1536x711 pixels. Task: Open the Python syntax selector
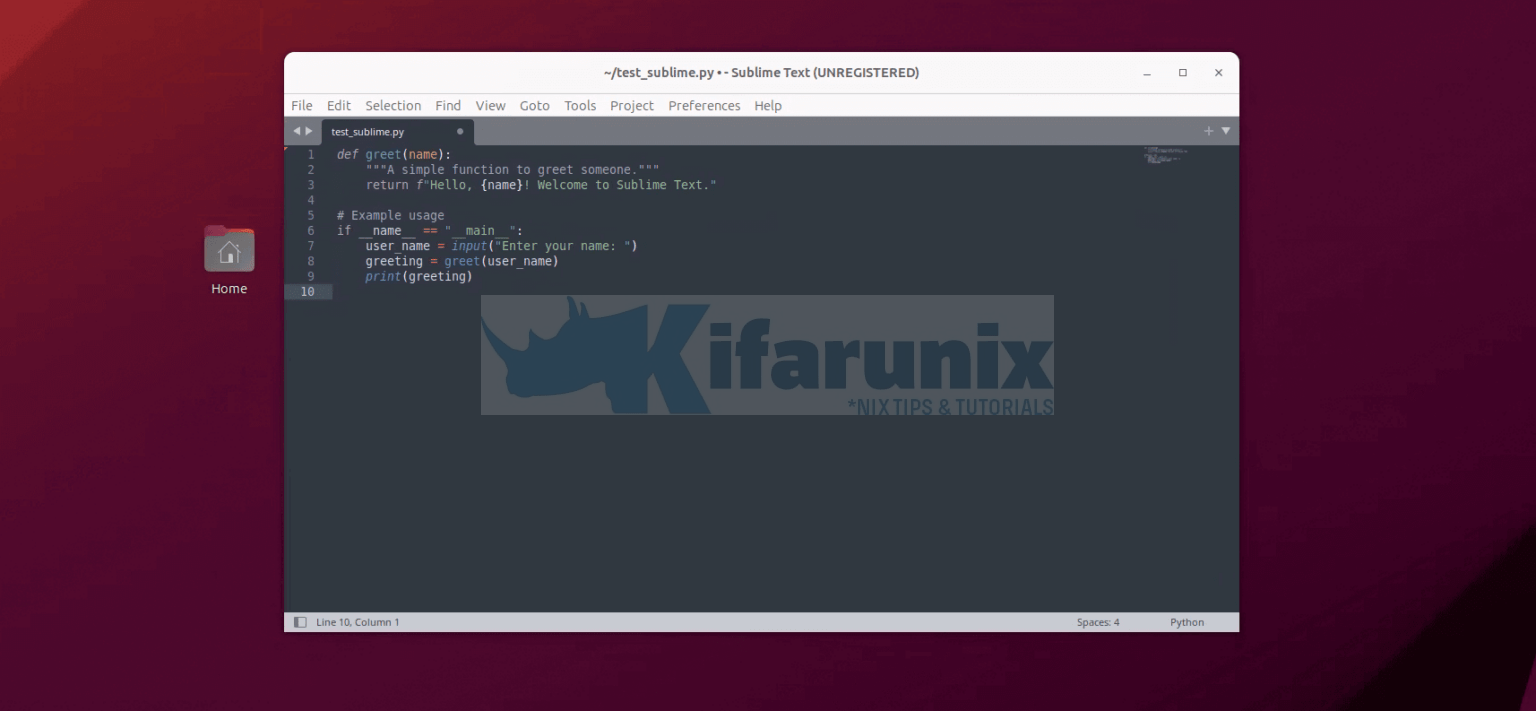tap(1186, 621)
